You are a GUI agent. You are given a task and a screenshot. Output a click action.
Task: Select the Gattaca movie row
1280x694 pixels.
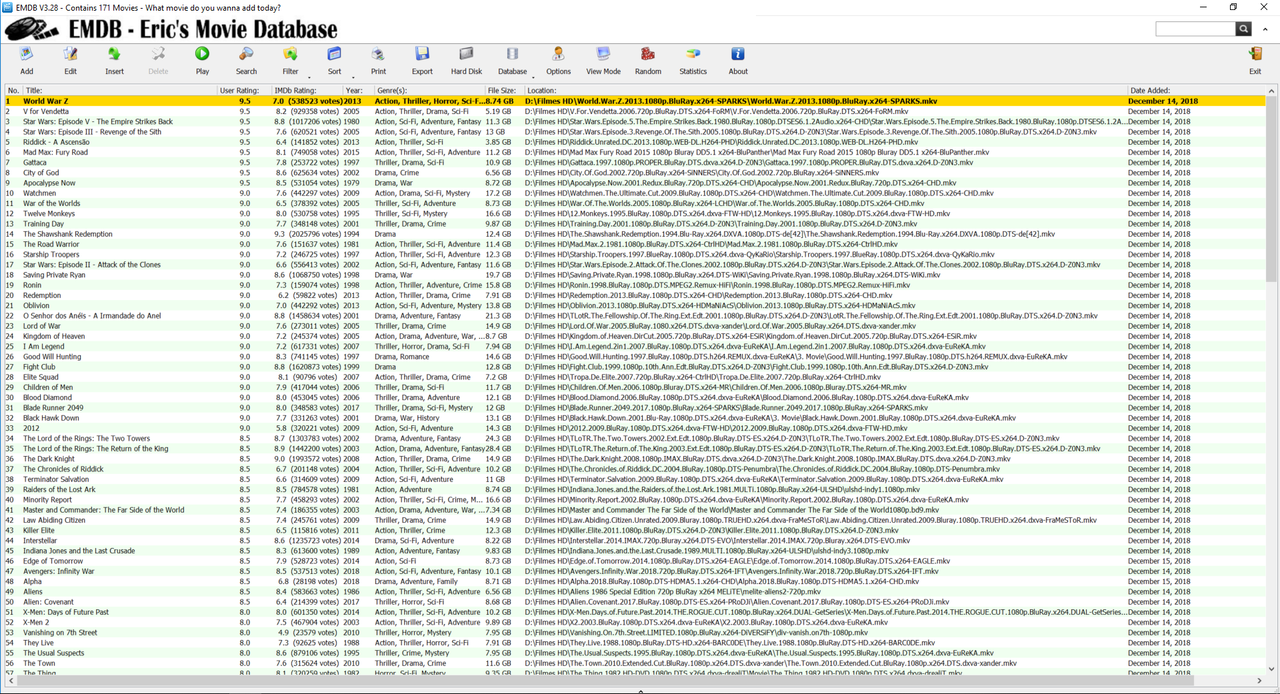click(634, 162)
